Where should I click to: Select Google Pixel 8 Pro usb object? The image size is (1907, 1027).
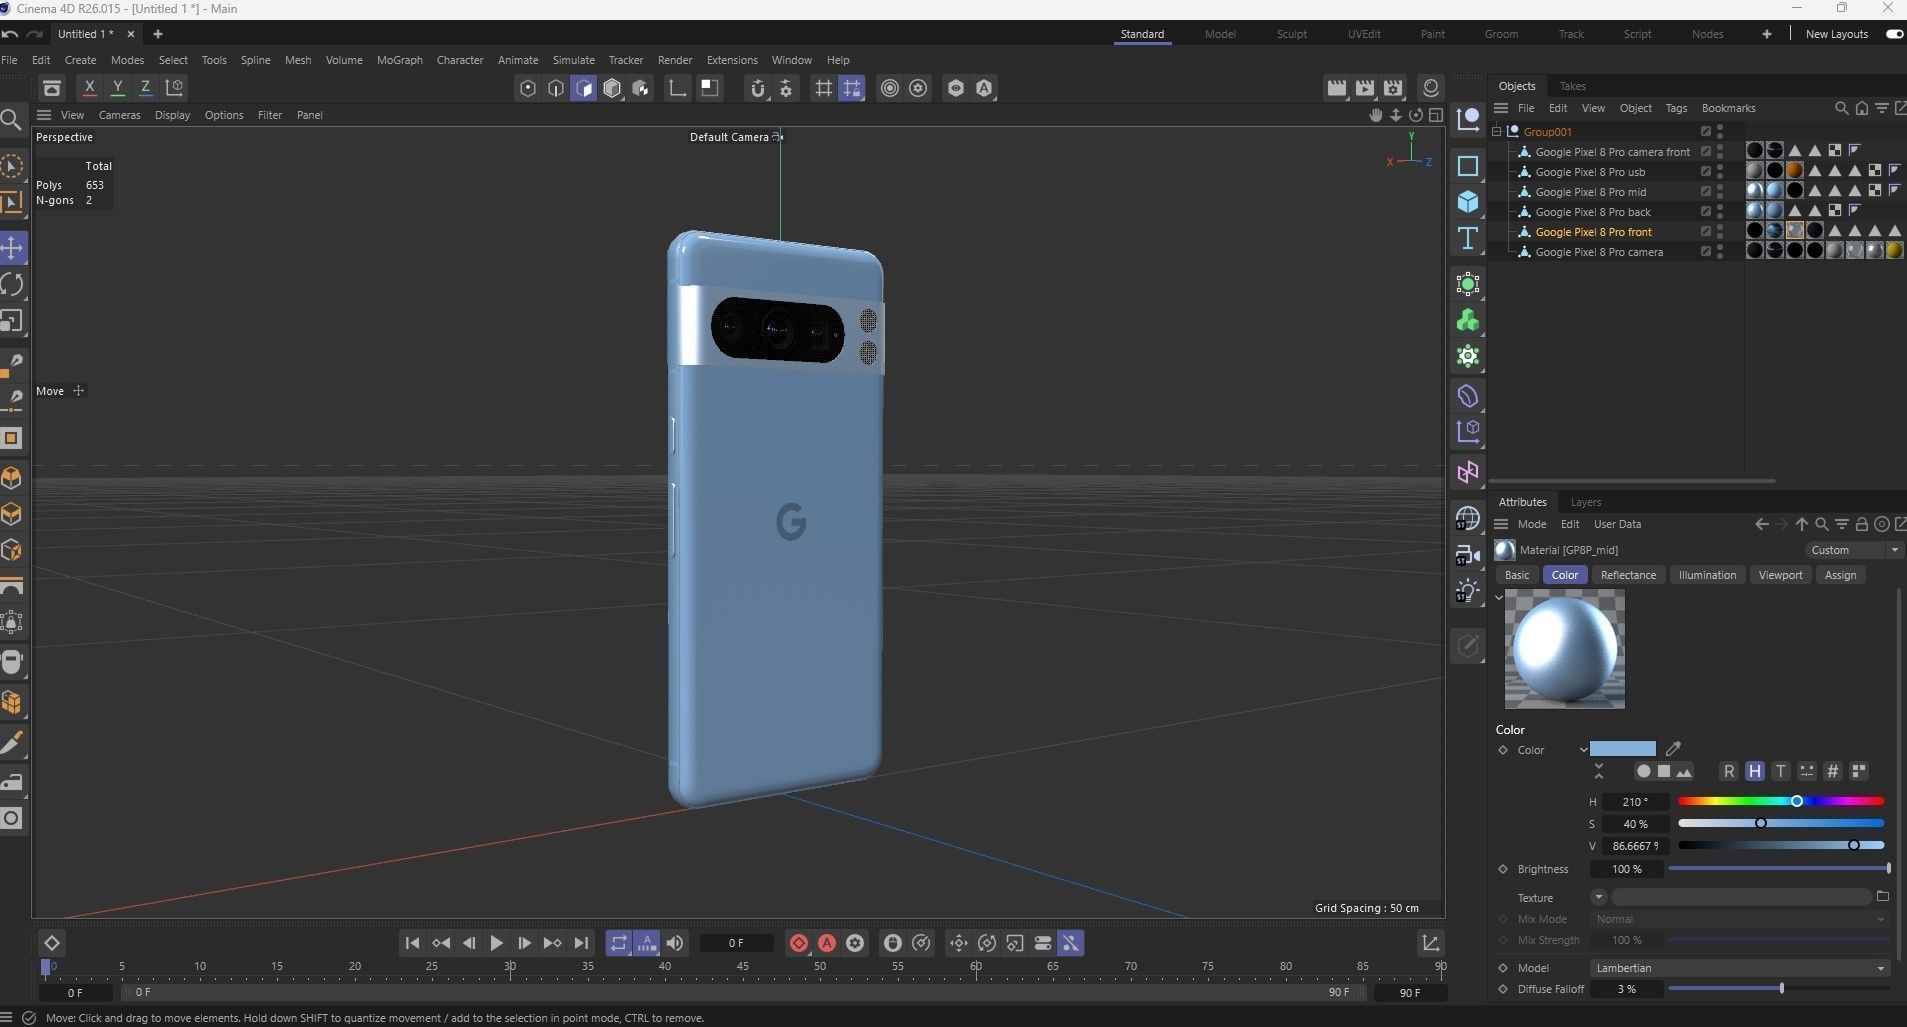pyautogui.click(x=1590, y=172)
